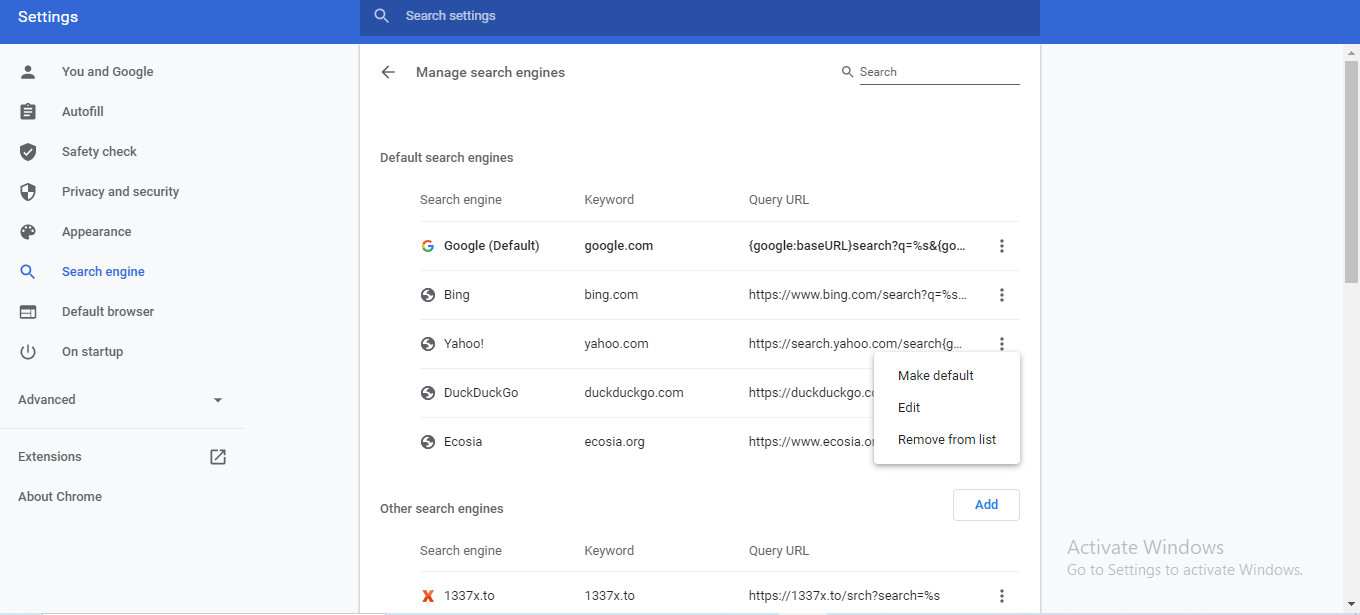
Task: Click the Autofill clipboard icon
Action: [28, 112]
